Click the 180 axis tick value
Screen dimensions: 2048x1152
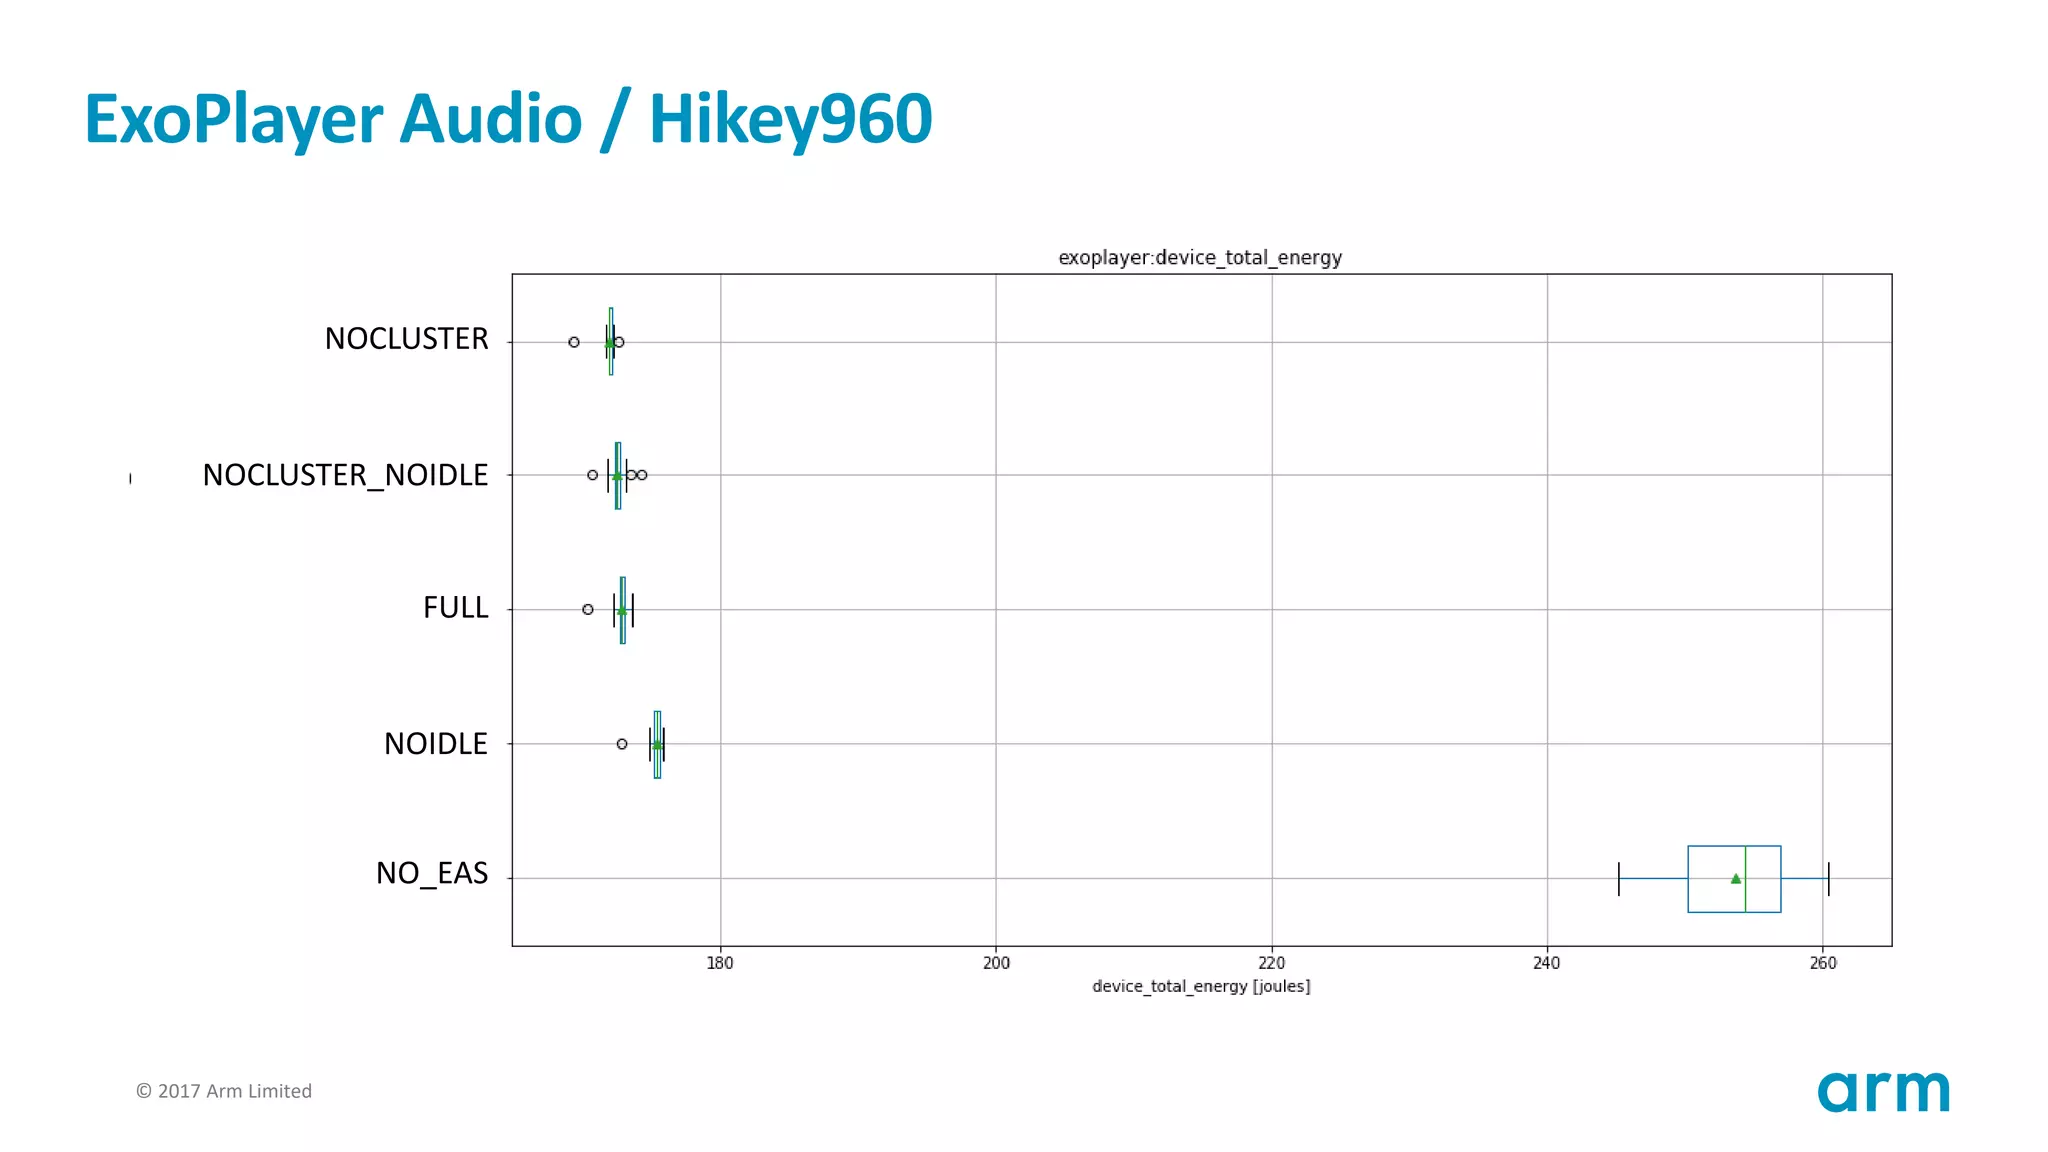click(720, 963)
